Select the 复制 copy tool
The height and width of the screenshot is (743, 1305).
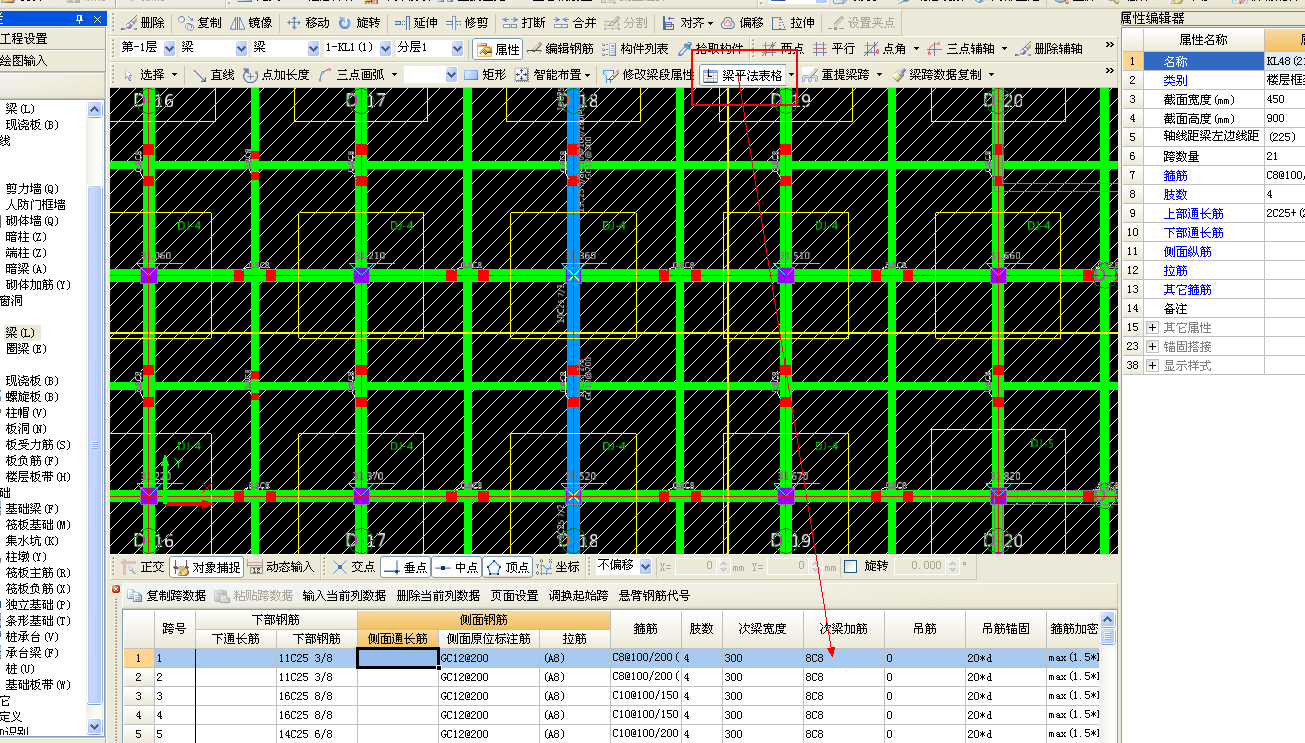point(200,23)
